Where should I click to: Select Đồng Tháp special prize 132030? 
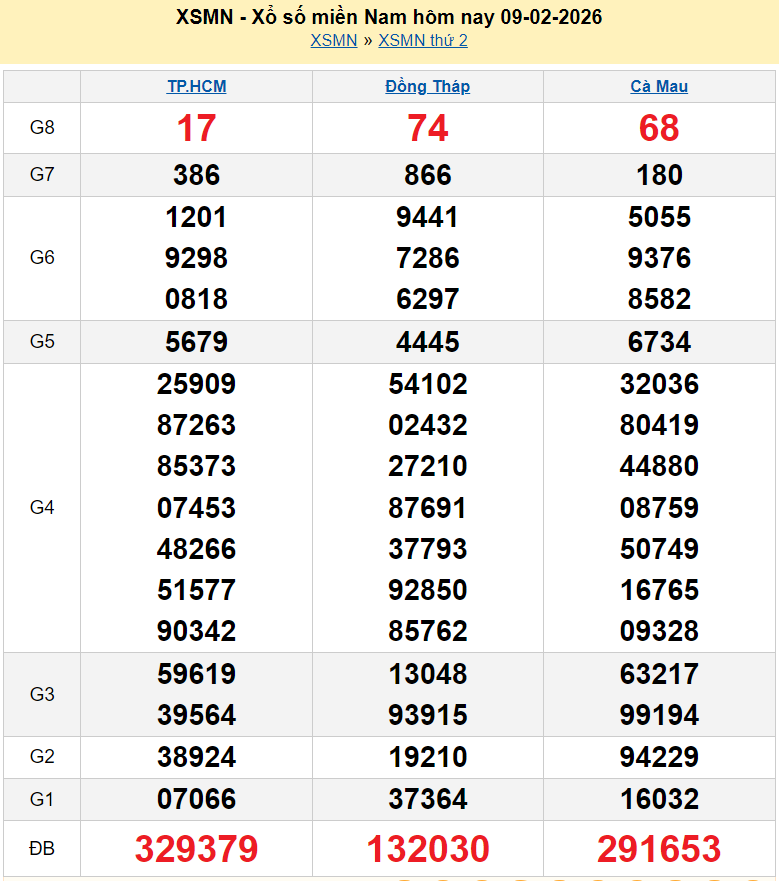427,849
